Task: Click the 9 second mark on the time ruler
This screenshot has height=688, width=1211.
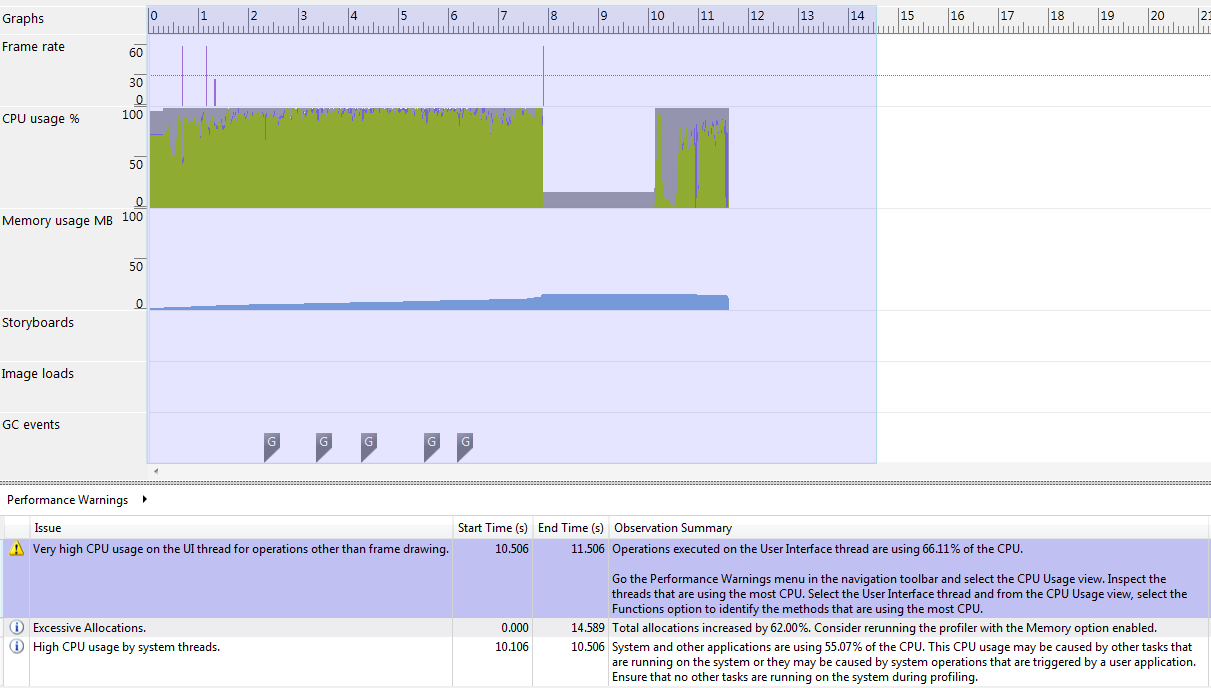Action: click(602, 17)
